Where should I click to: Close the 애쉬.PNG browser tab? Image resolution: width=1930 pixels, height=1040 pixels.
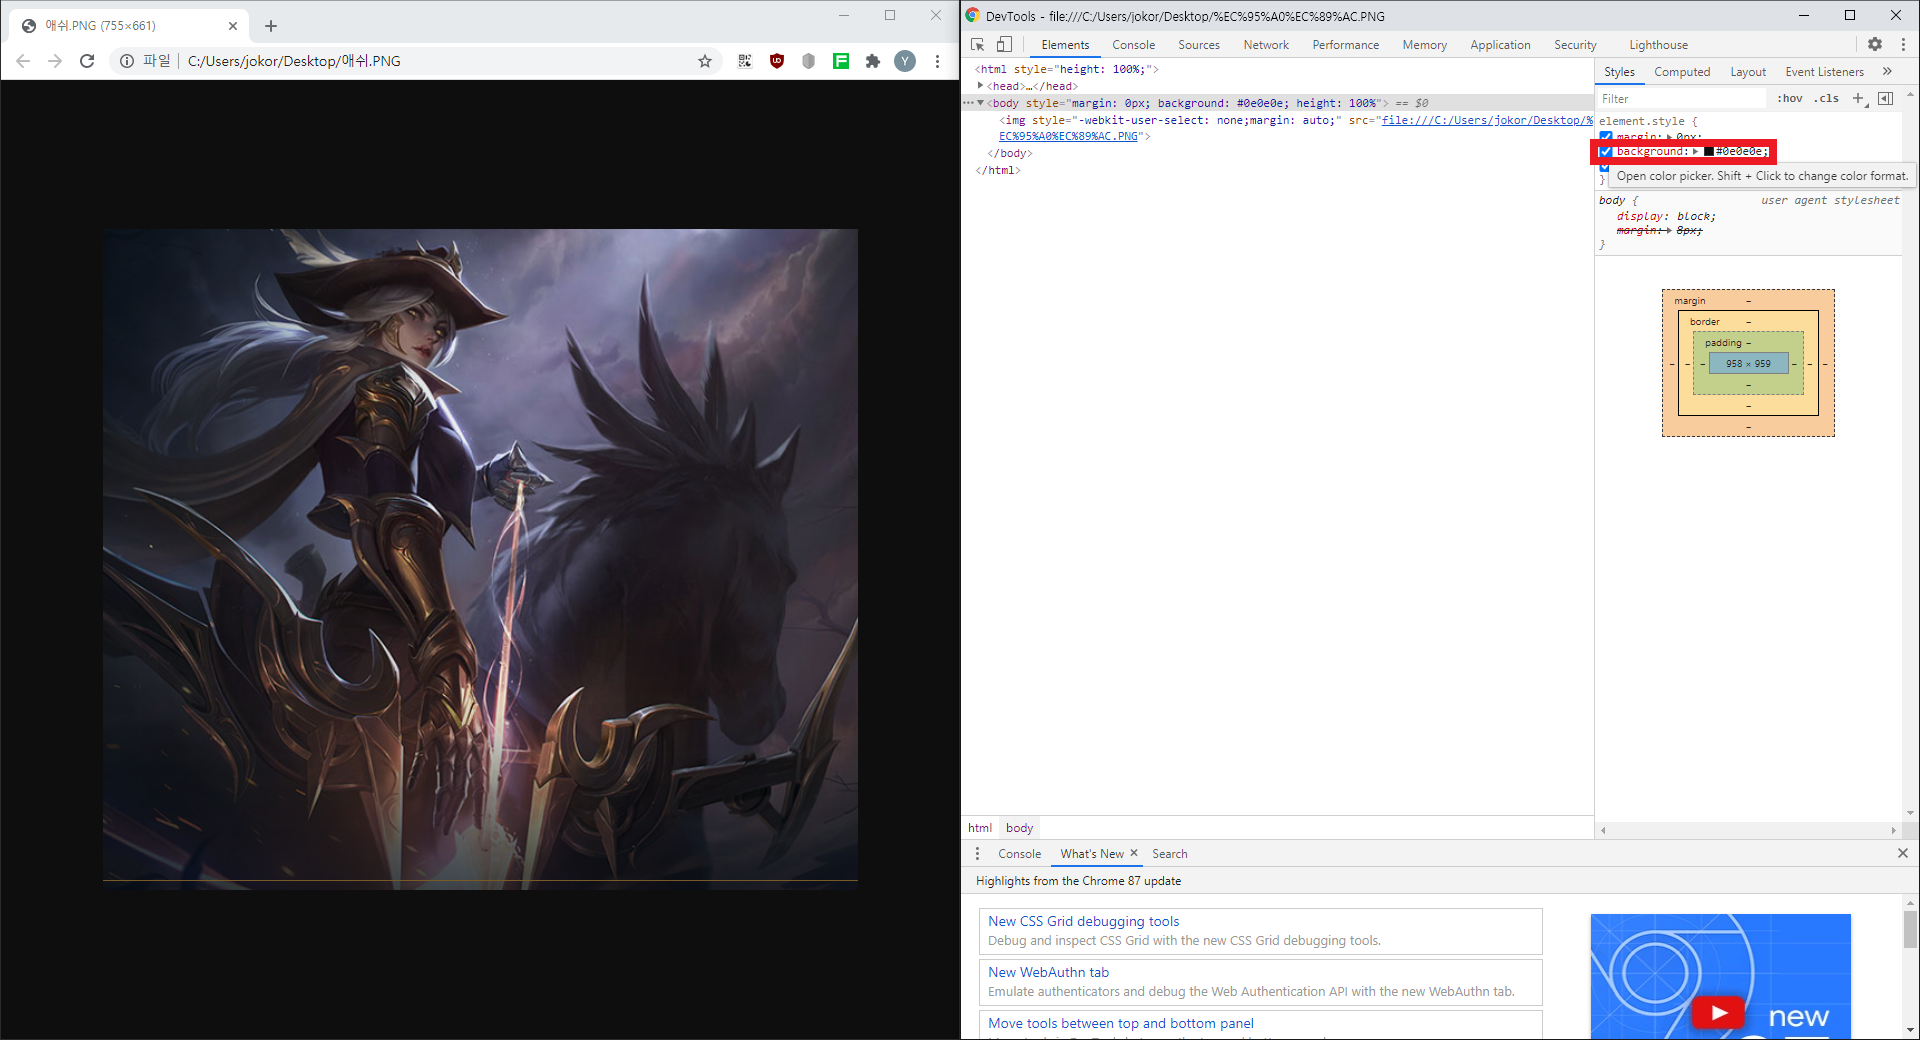point(233,26)
